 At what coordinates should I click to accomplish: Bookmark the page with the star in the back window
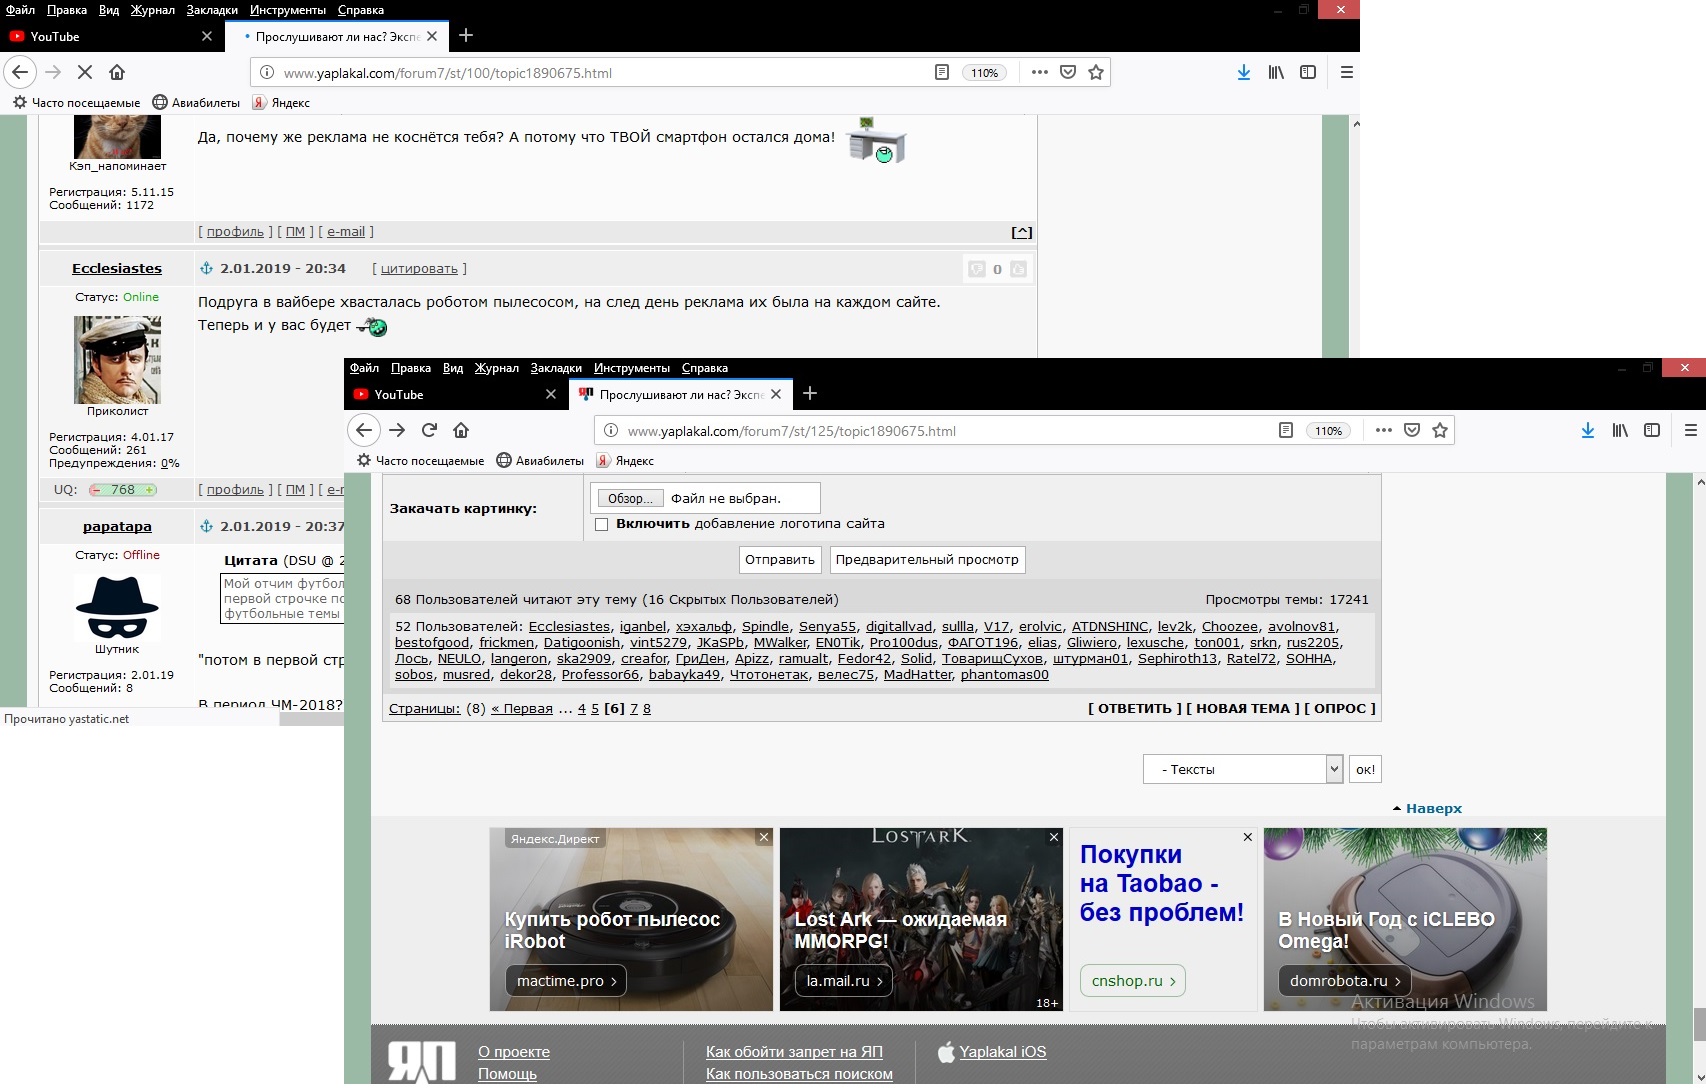[1096, 72]
